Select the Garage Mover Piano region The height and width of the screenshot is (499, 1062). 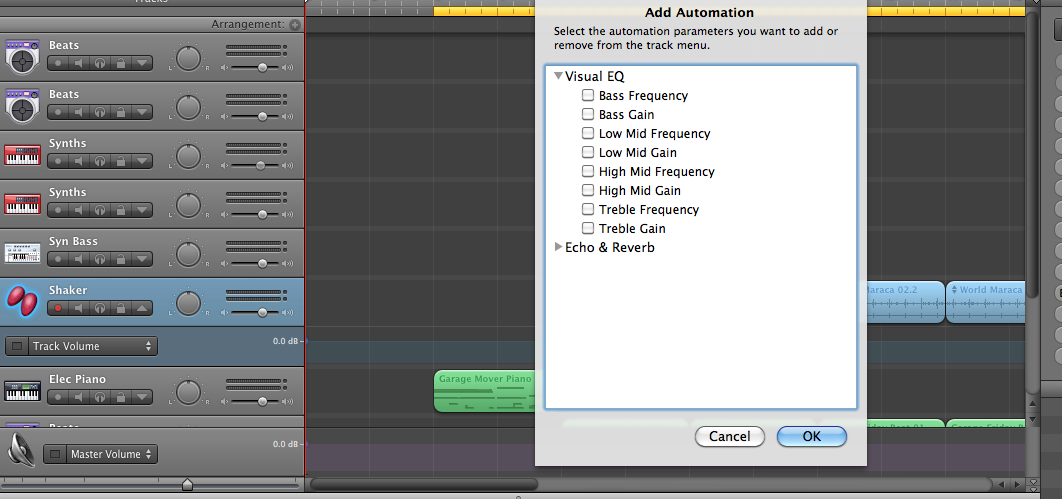pos(484,391)
